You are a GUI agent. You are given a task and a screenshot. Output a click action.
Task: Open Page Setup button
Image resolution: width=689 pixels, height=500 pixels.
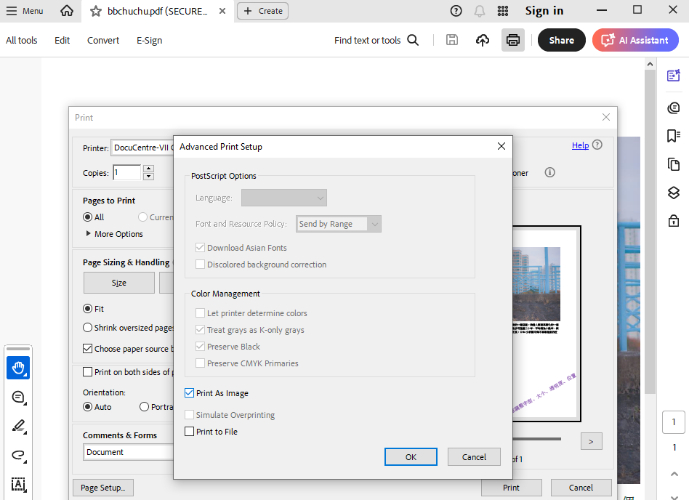tap(103, 488)
